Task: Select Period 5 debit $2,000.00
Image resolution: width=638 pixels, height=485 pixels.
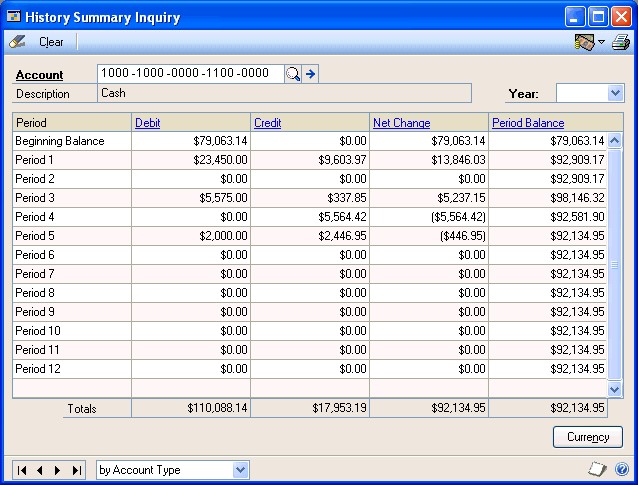Action: point(223,236)
